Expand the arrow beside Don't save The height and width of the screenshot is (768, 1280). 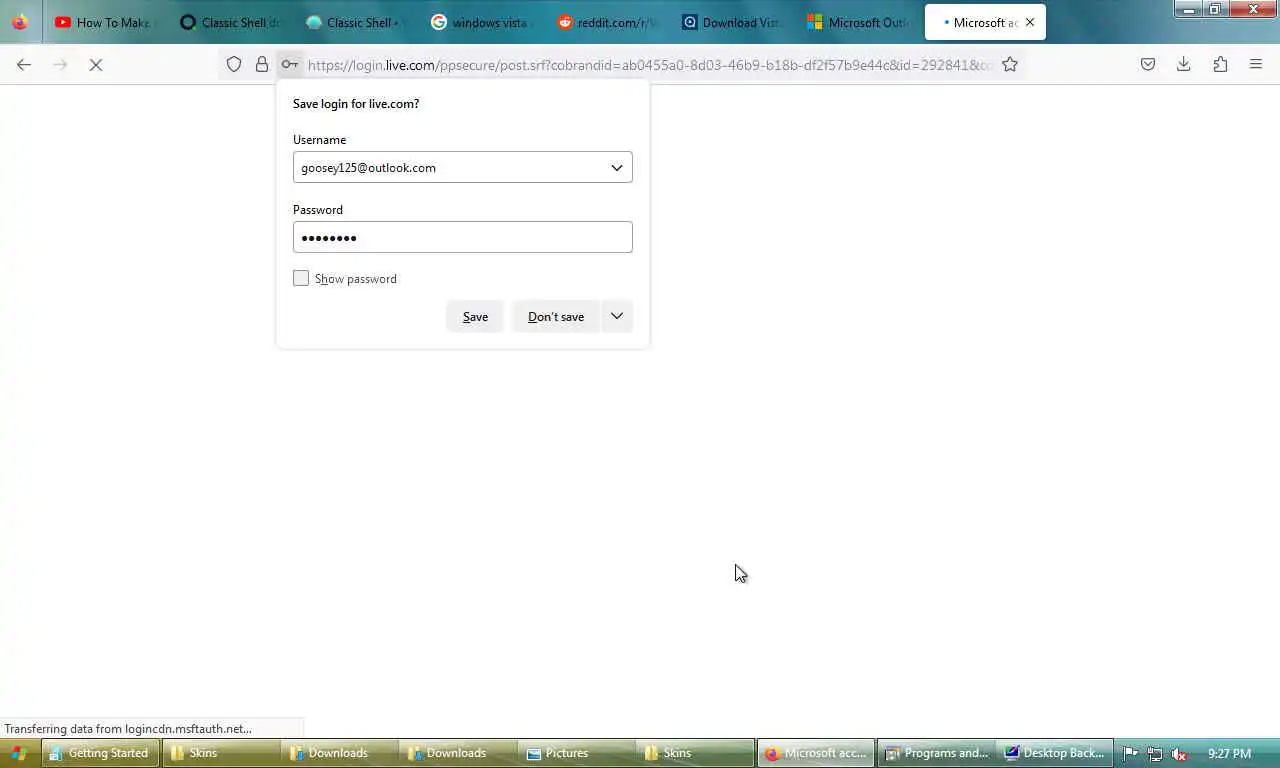click(617, 316)
